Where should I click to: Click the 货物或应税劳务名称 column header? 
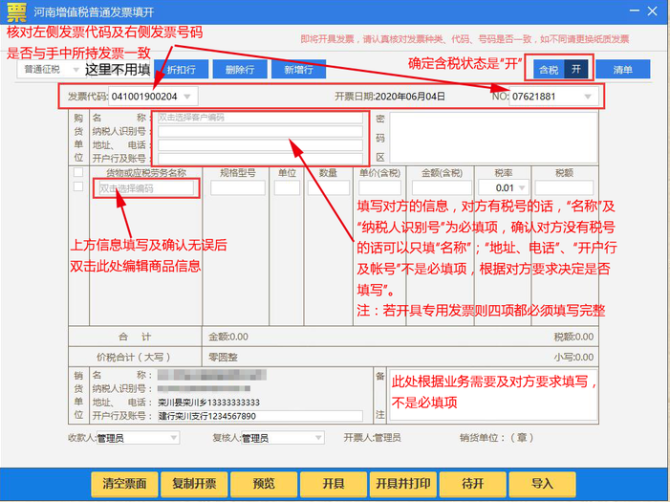[x=146, y=173]
